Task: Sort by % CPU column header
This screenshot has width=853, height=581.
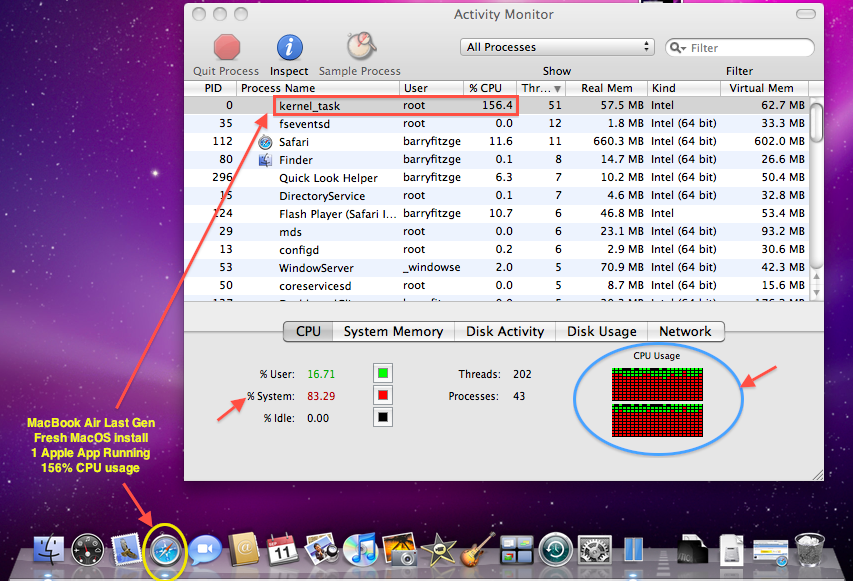Action: tap(490, 88)
